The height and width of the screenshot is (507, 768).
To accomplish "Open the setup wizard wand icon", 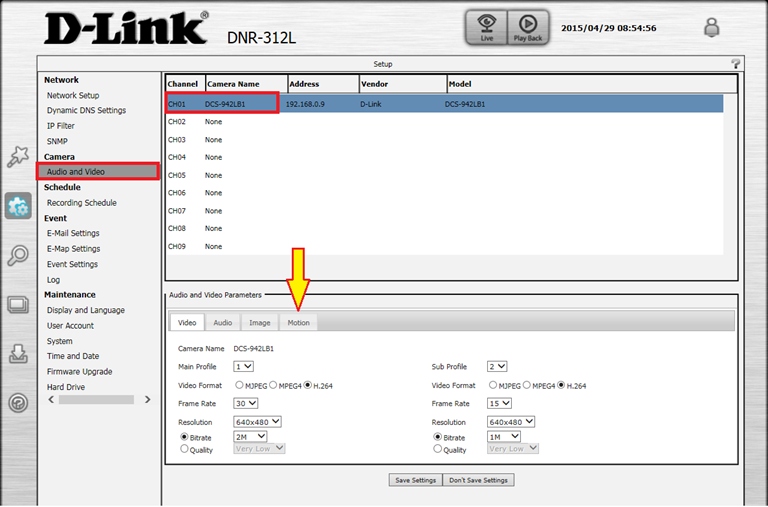I will 18,157.
